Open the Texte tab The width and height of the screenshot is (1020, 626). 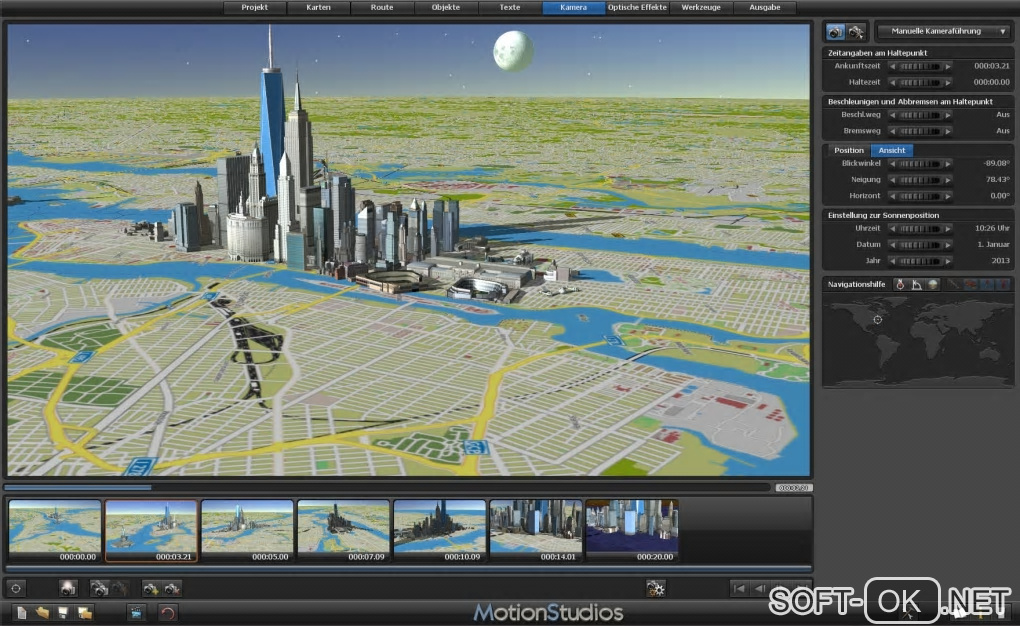tap(509, 7)
